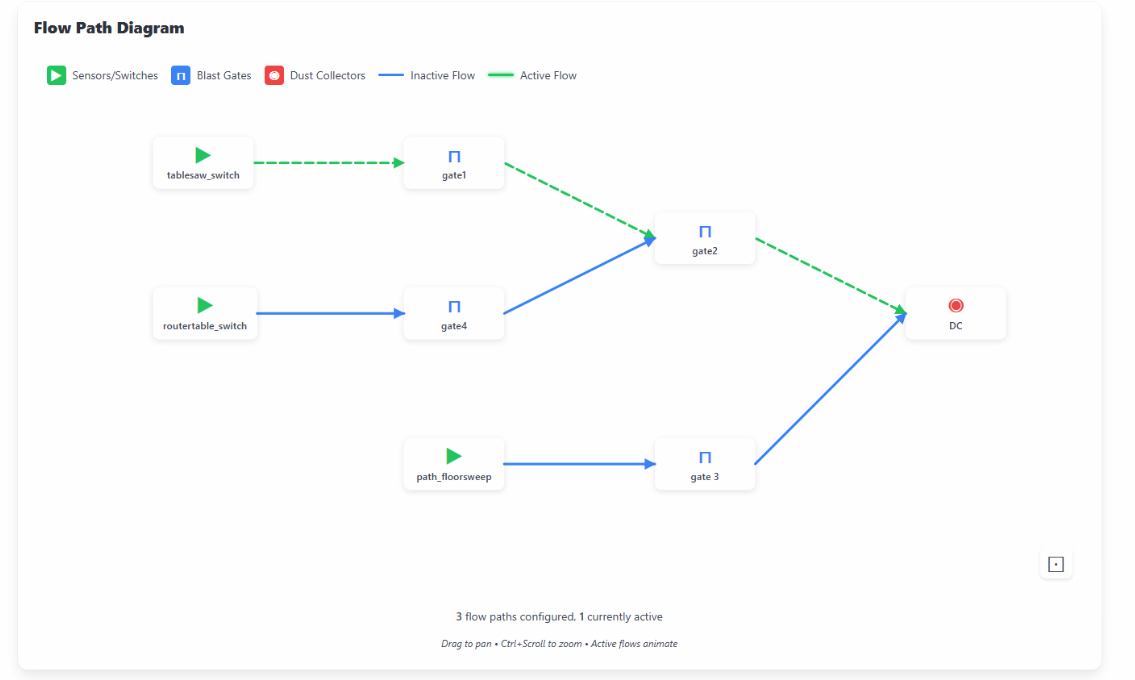Click the tablesaw_switch node label
Screen dimensions: 1135x680
click(x=203, y=176)
